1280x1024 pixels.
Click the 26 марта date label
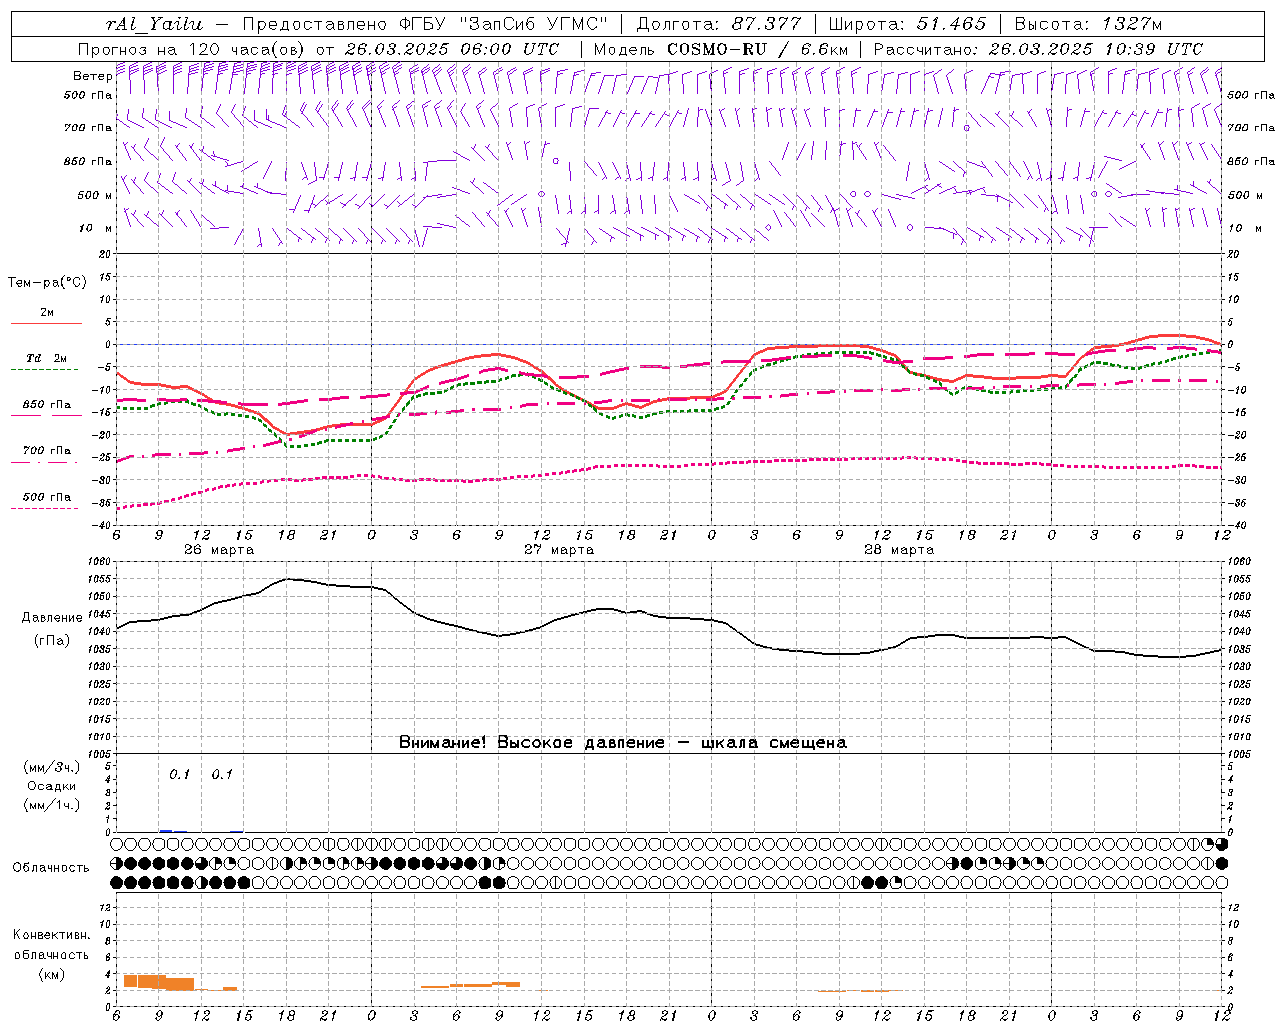[219, 550]
